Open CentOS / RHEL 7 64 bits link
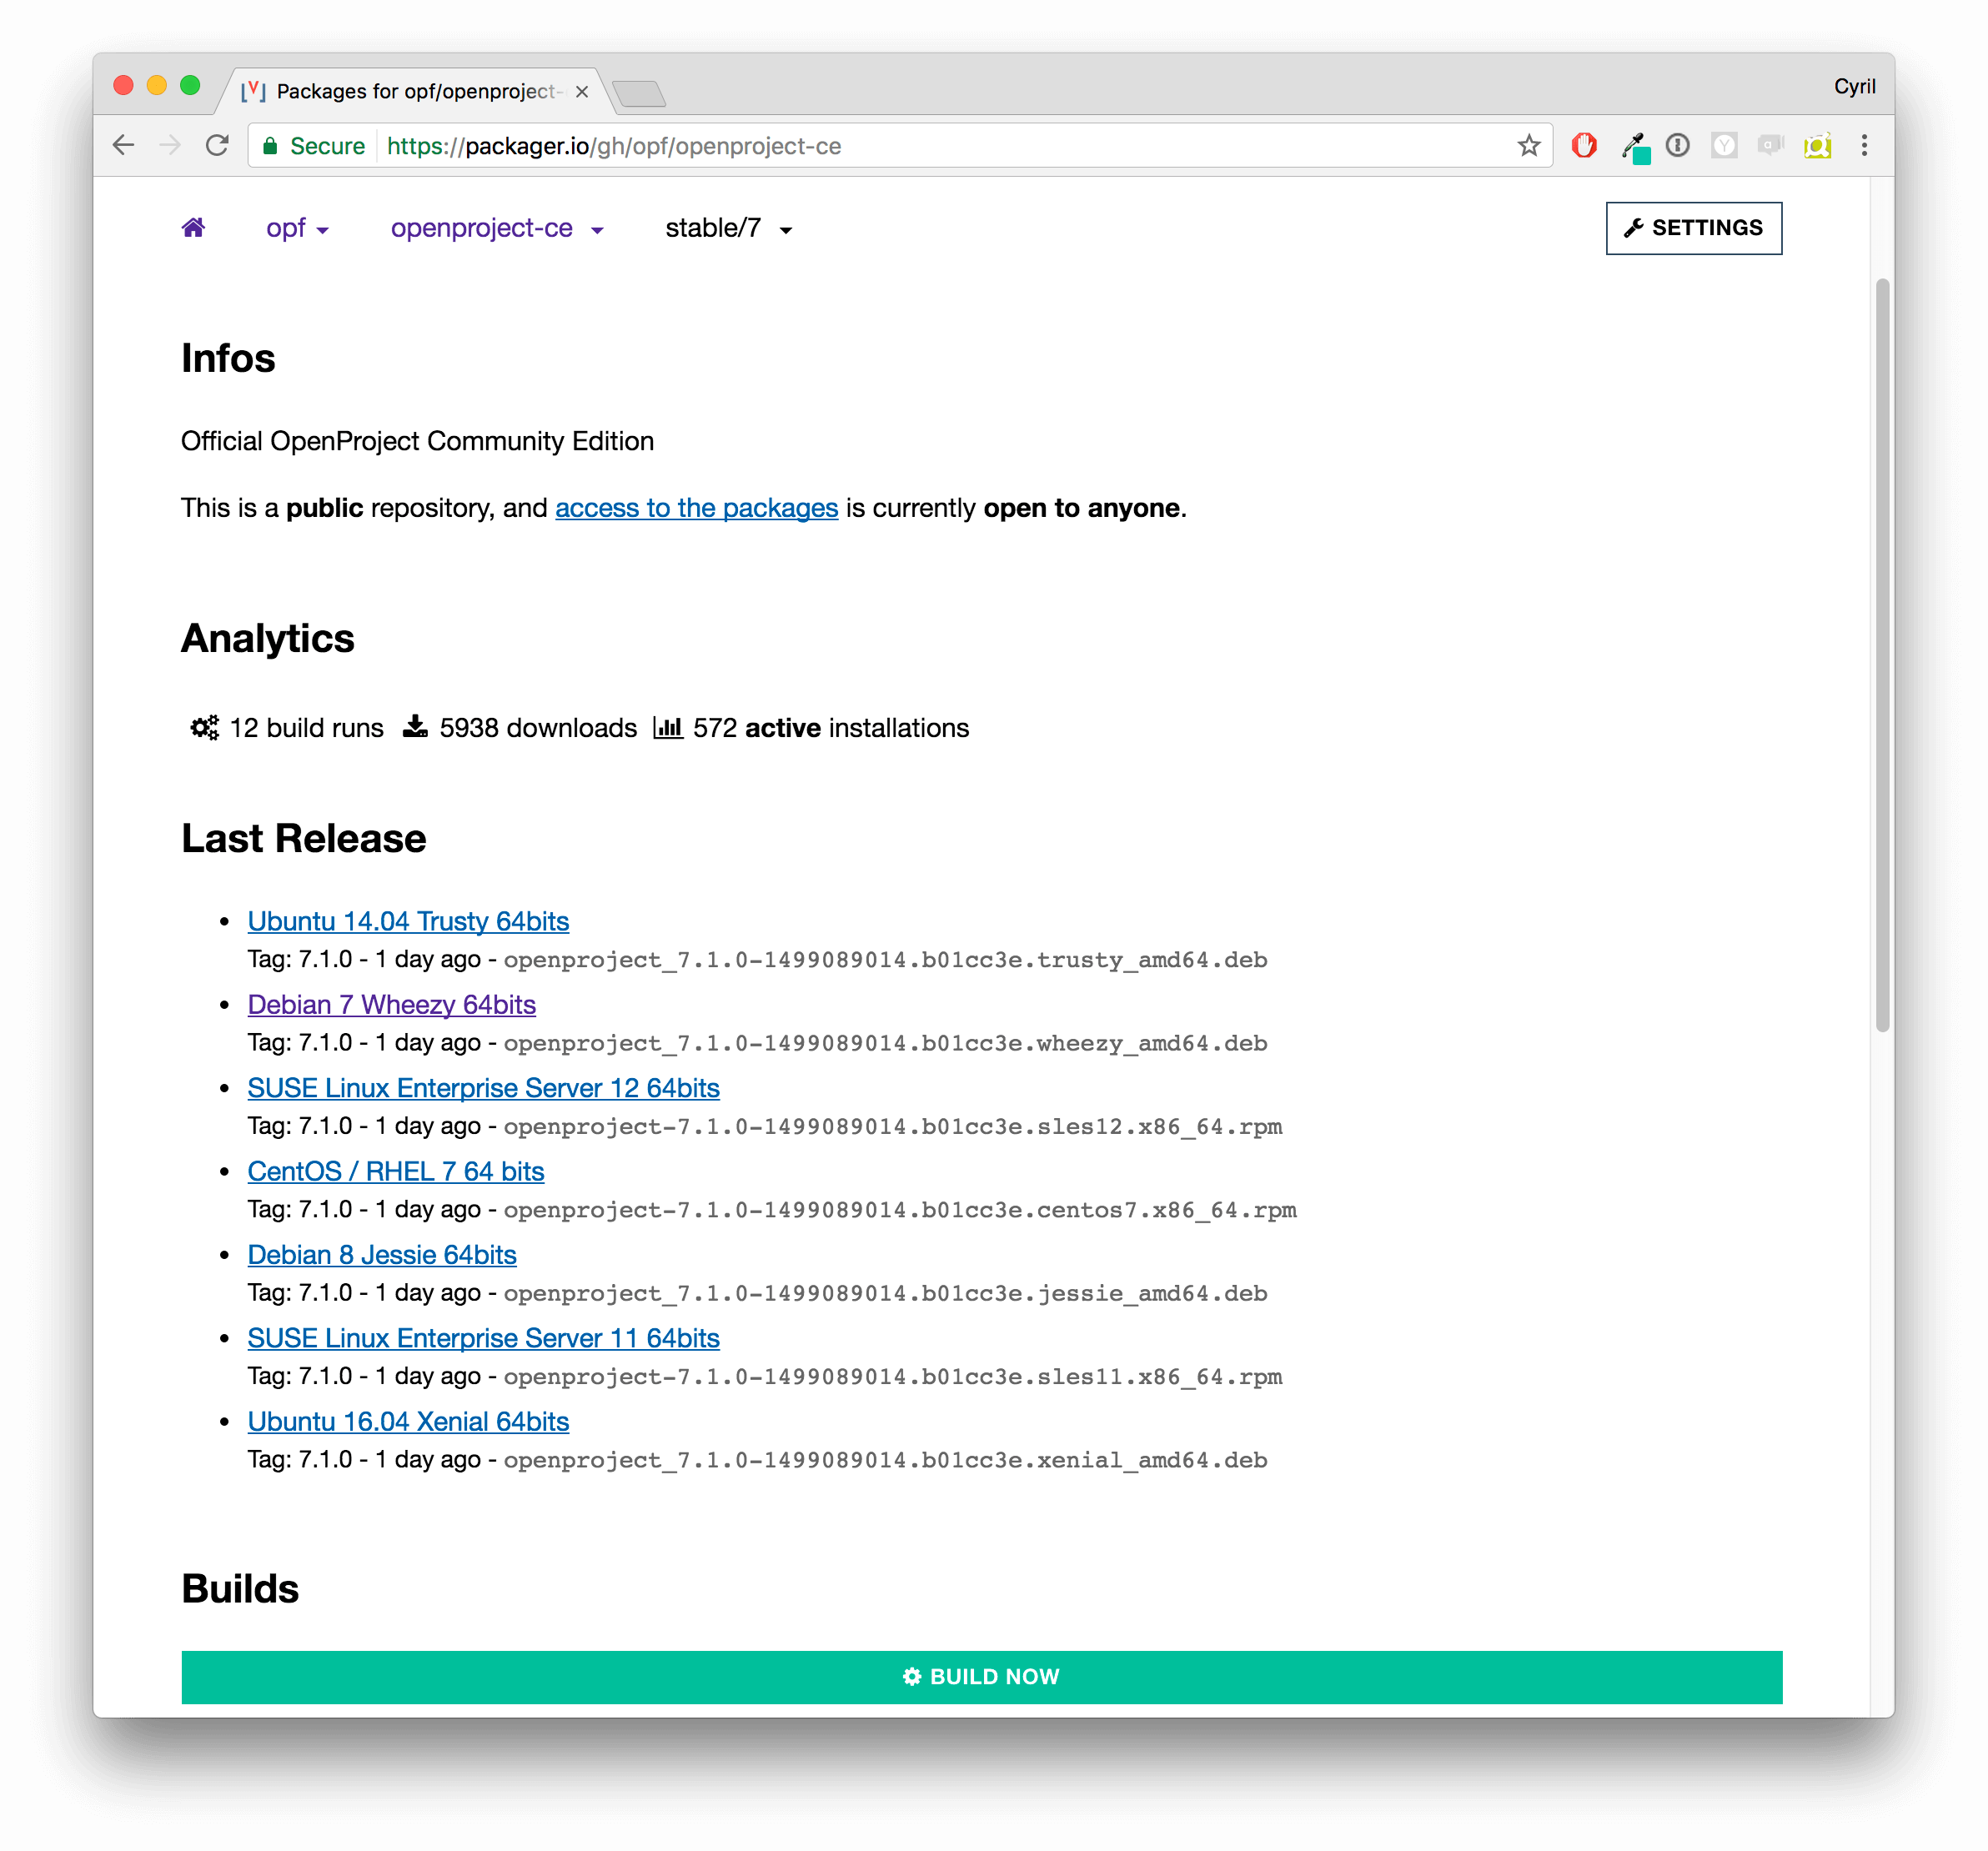The image size is (1988, 1851). point(395,1171)
